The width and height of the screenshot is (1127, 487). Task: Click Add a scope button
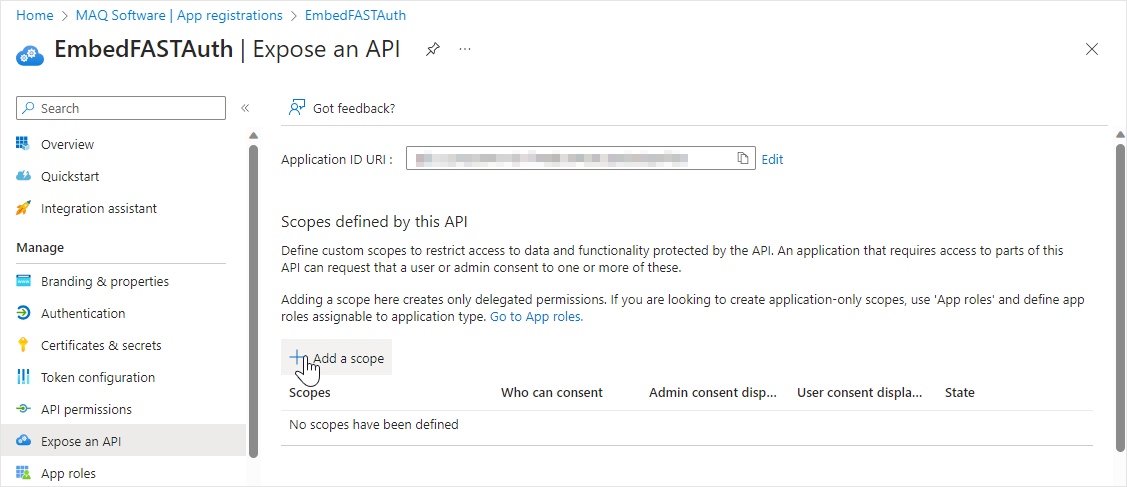(337, 358)
